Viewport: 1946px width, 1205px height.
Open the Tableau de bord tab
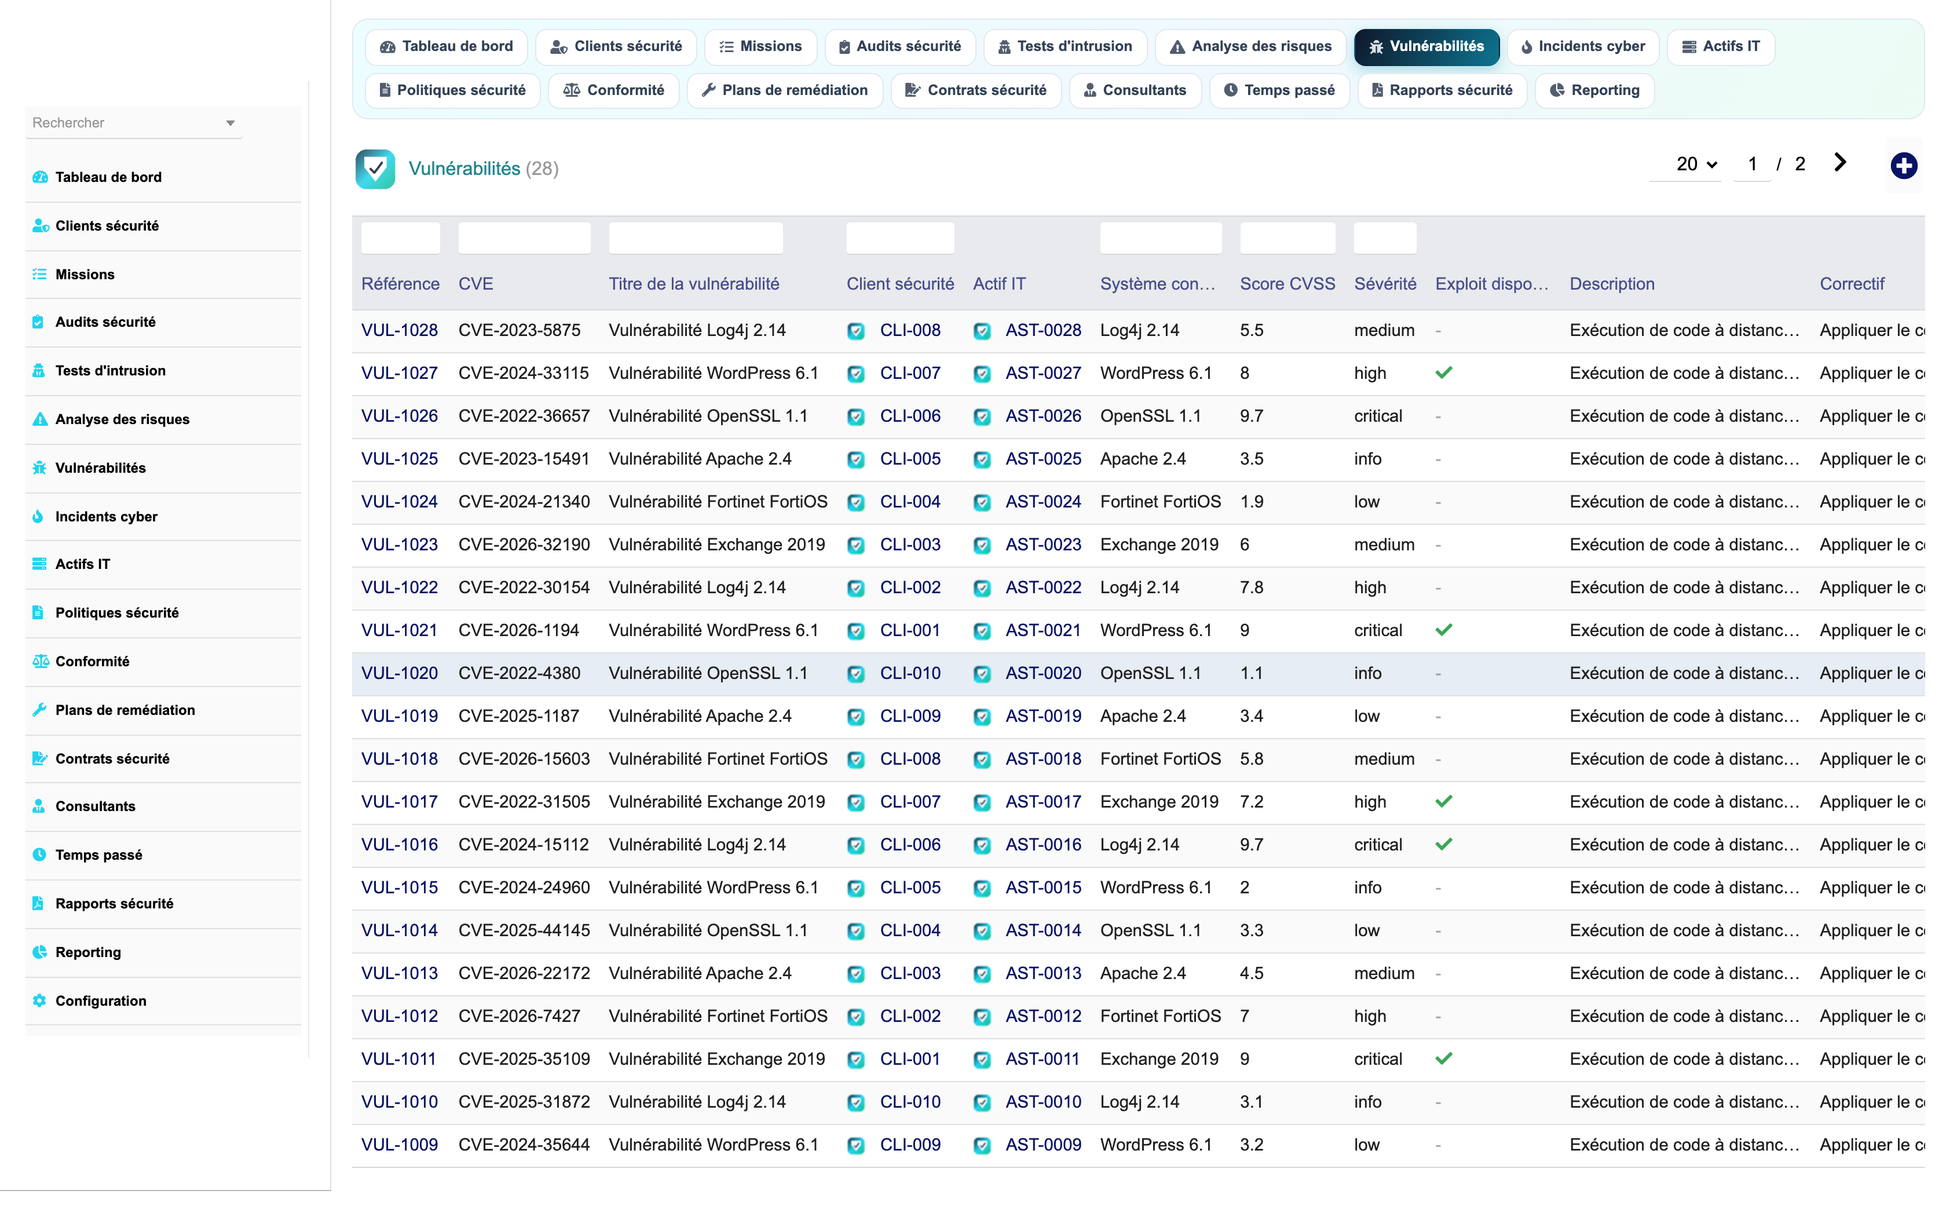446,47
